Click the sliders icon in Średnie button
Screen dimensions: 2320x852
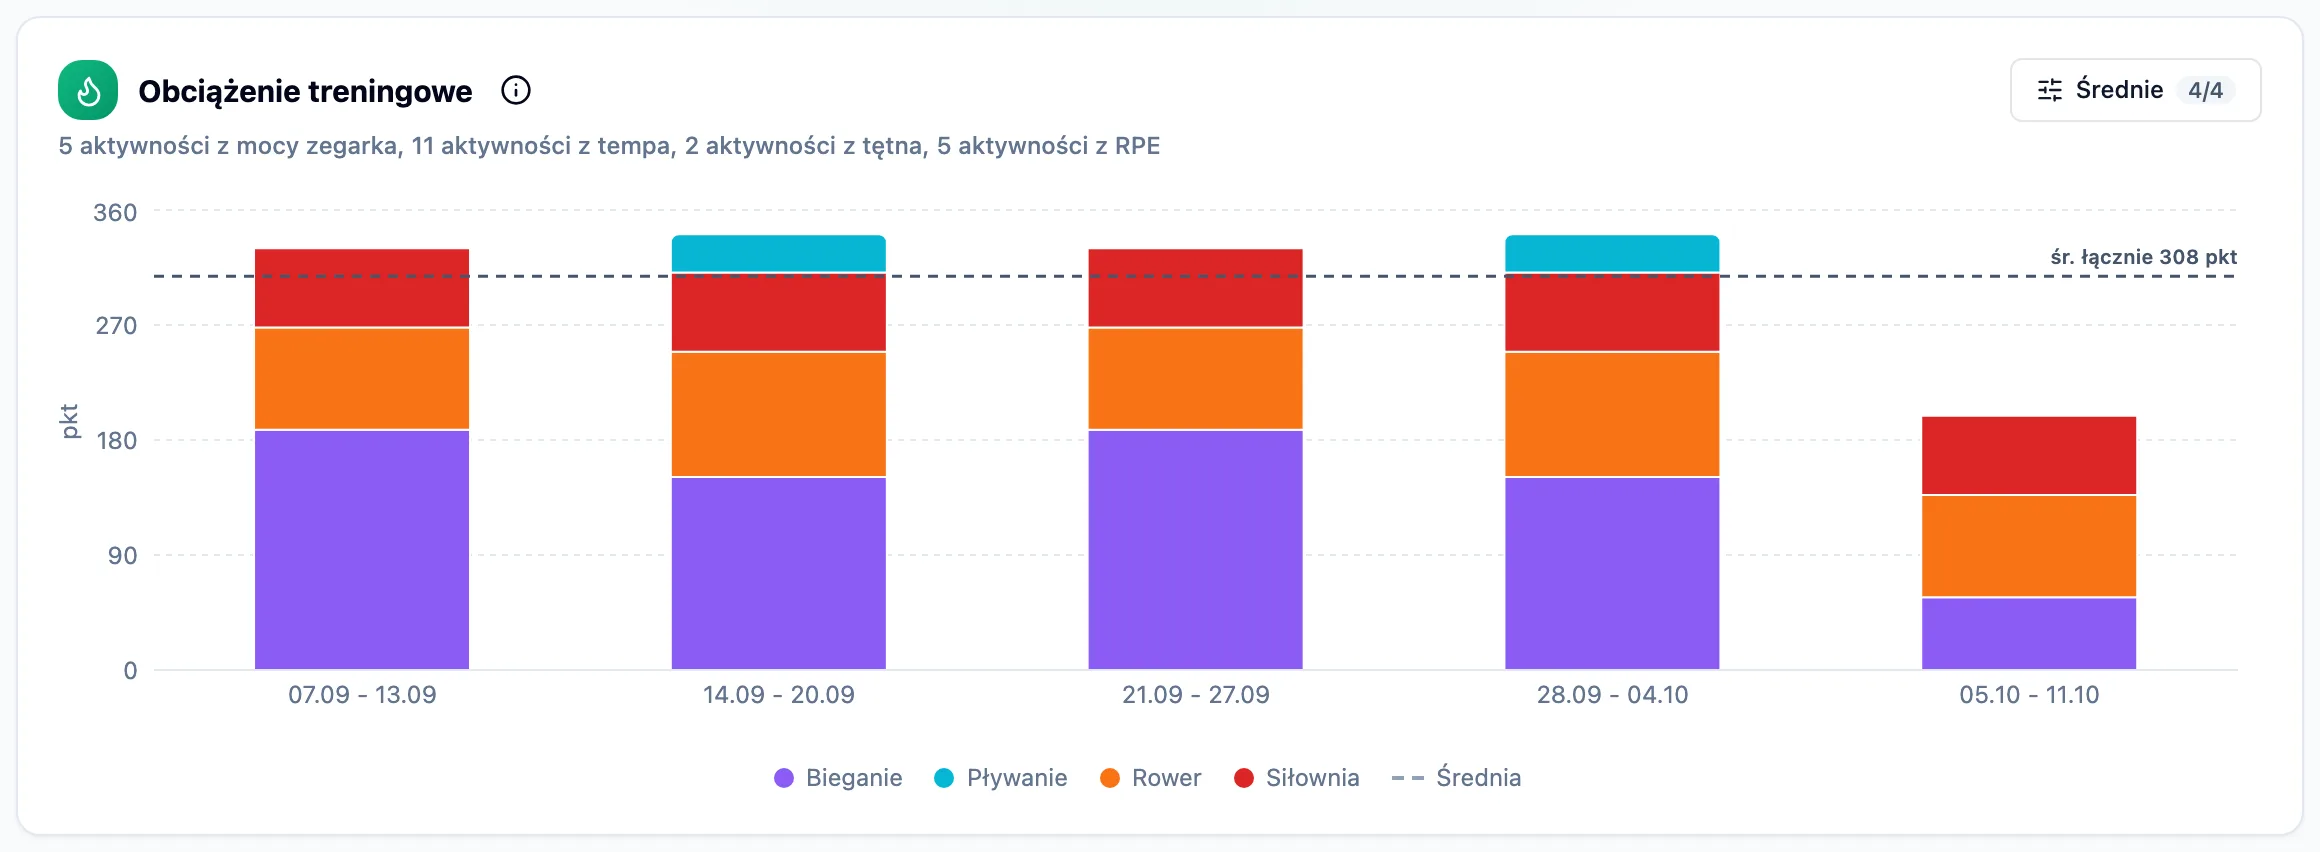coord(2050,90)
